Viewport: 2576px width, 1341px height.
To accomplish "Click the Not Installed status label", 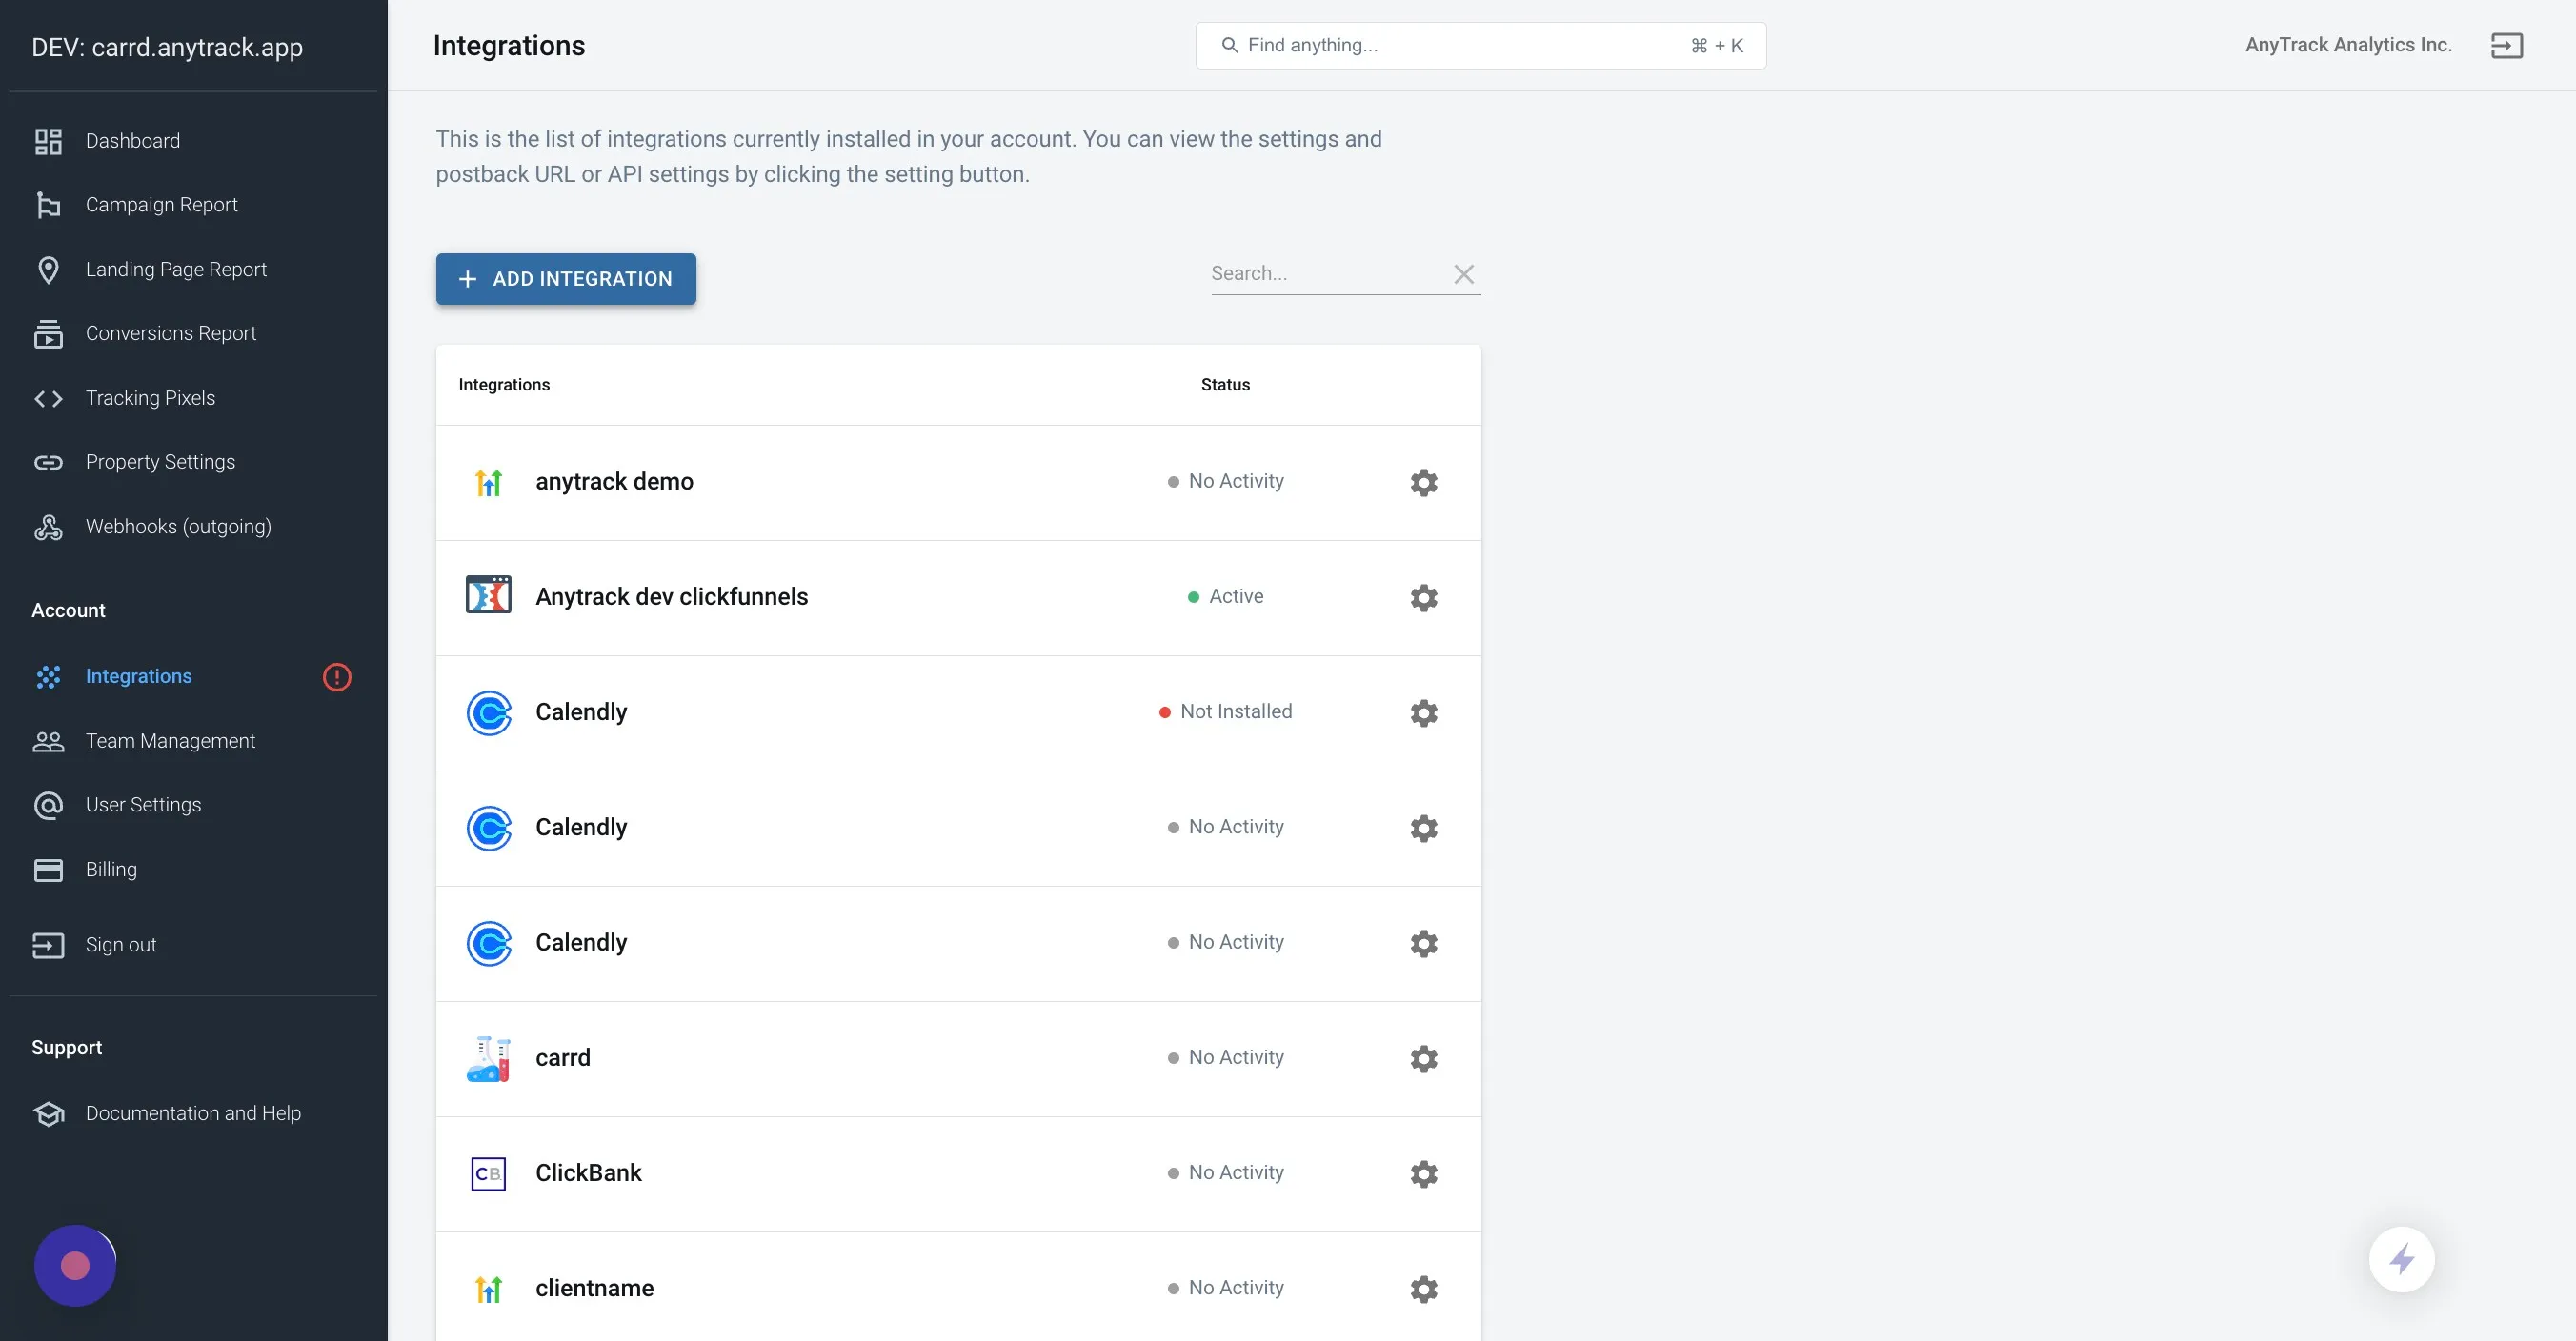I will [1236, 711].
